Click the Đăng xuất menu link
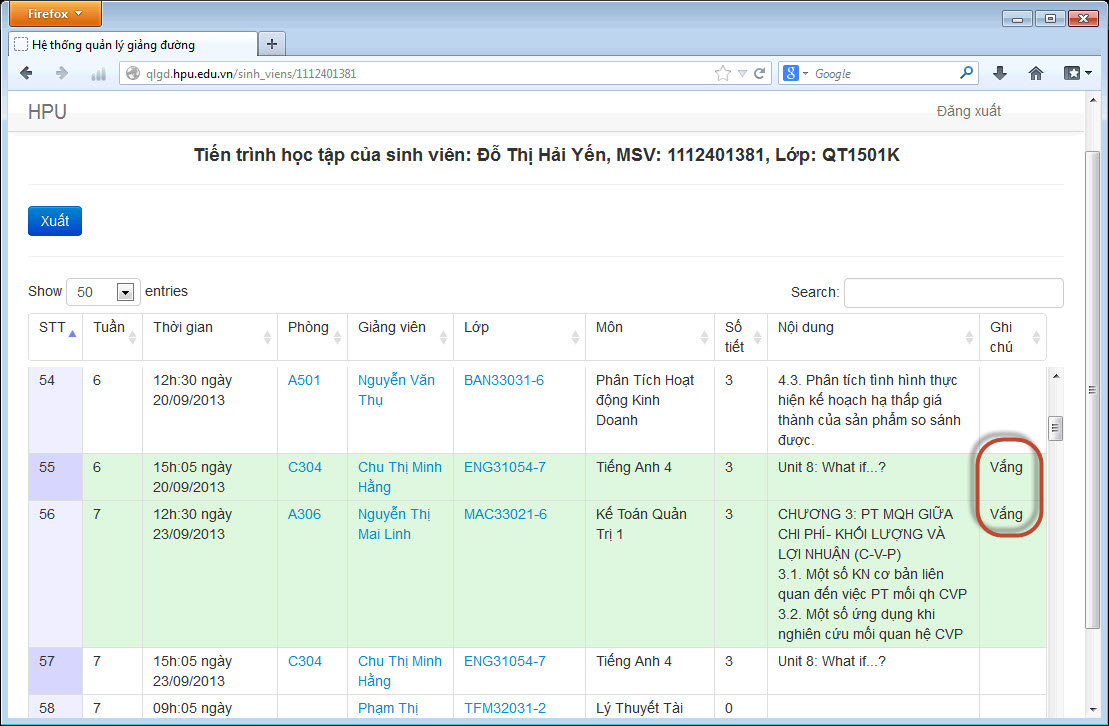Viewport: 1109px width, 726px height. (968, 111)
